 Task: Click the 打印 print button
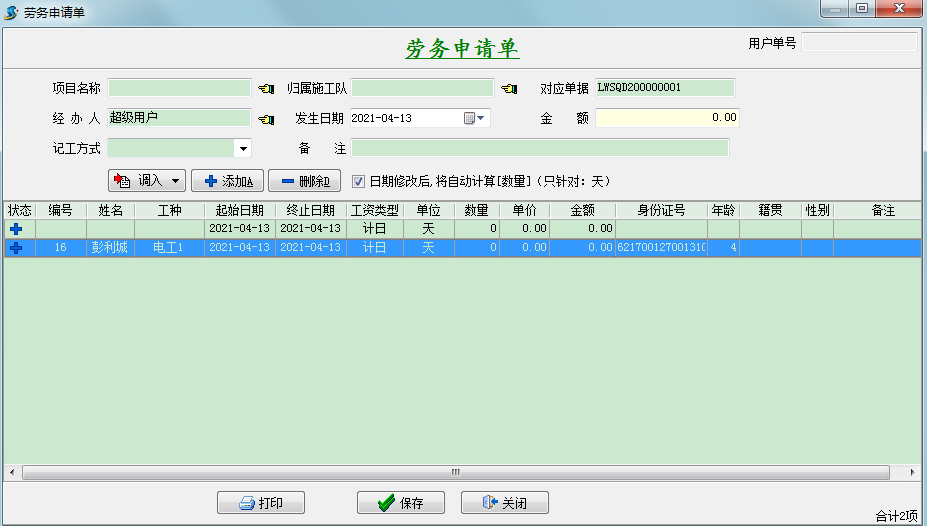click(261, 503)
